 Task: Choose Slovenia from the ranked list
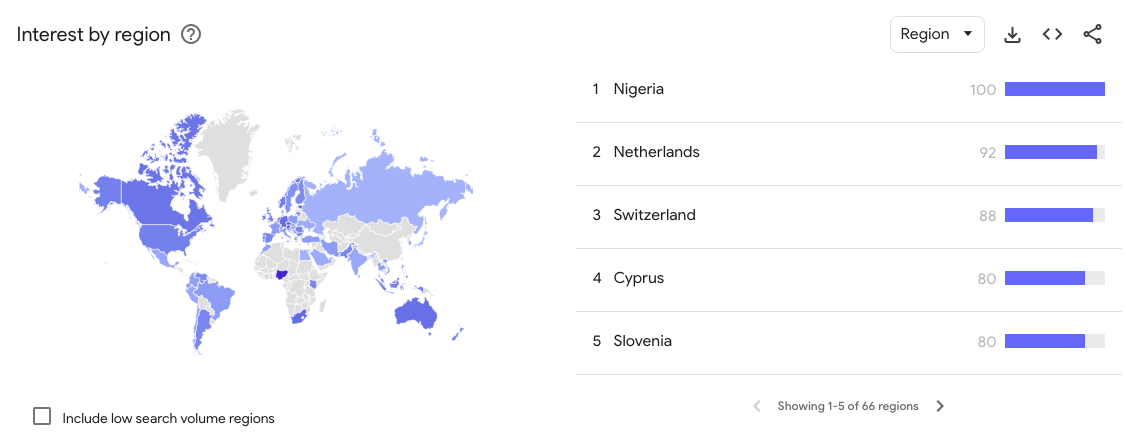click(x=642, y=342)
